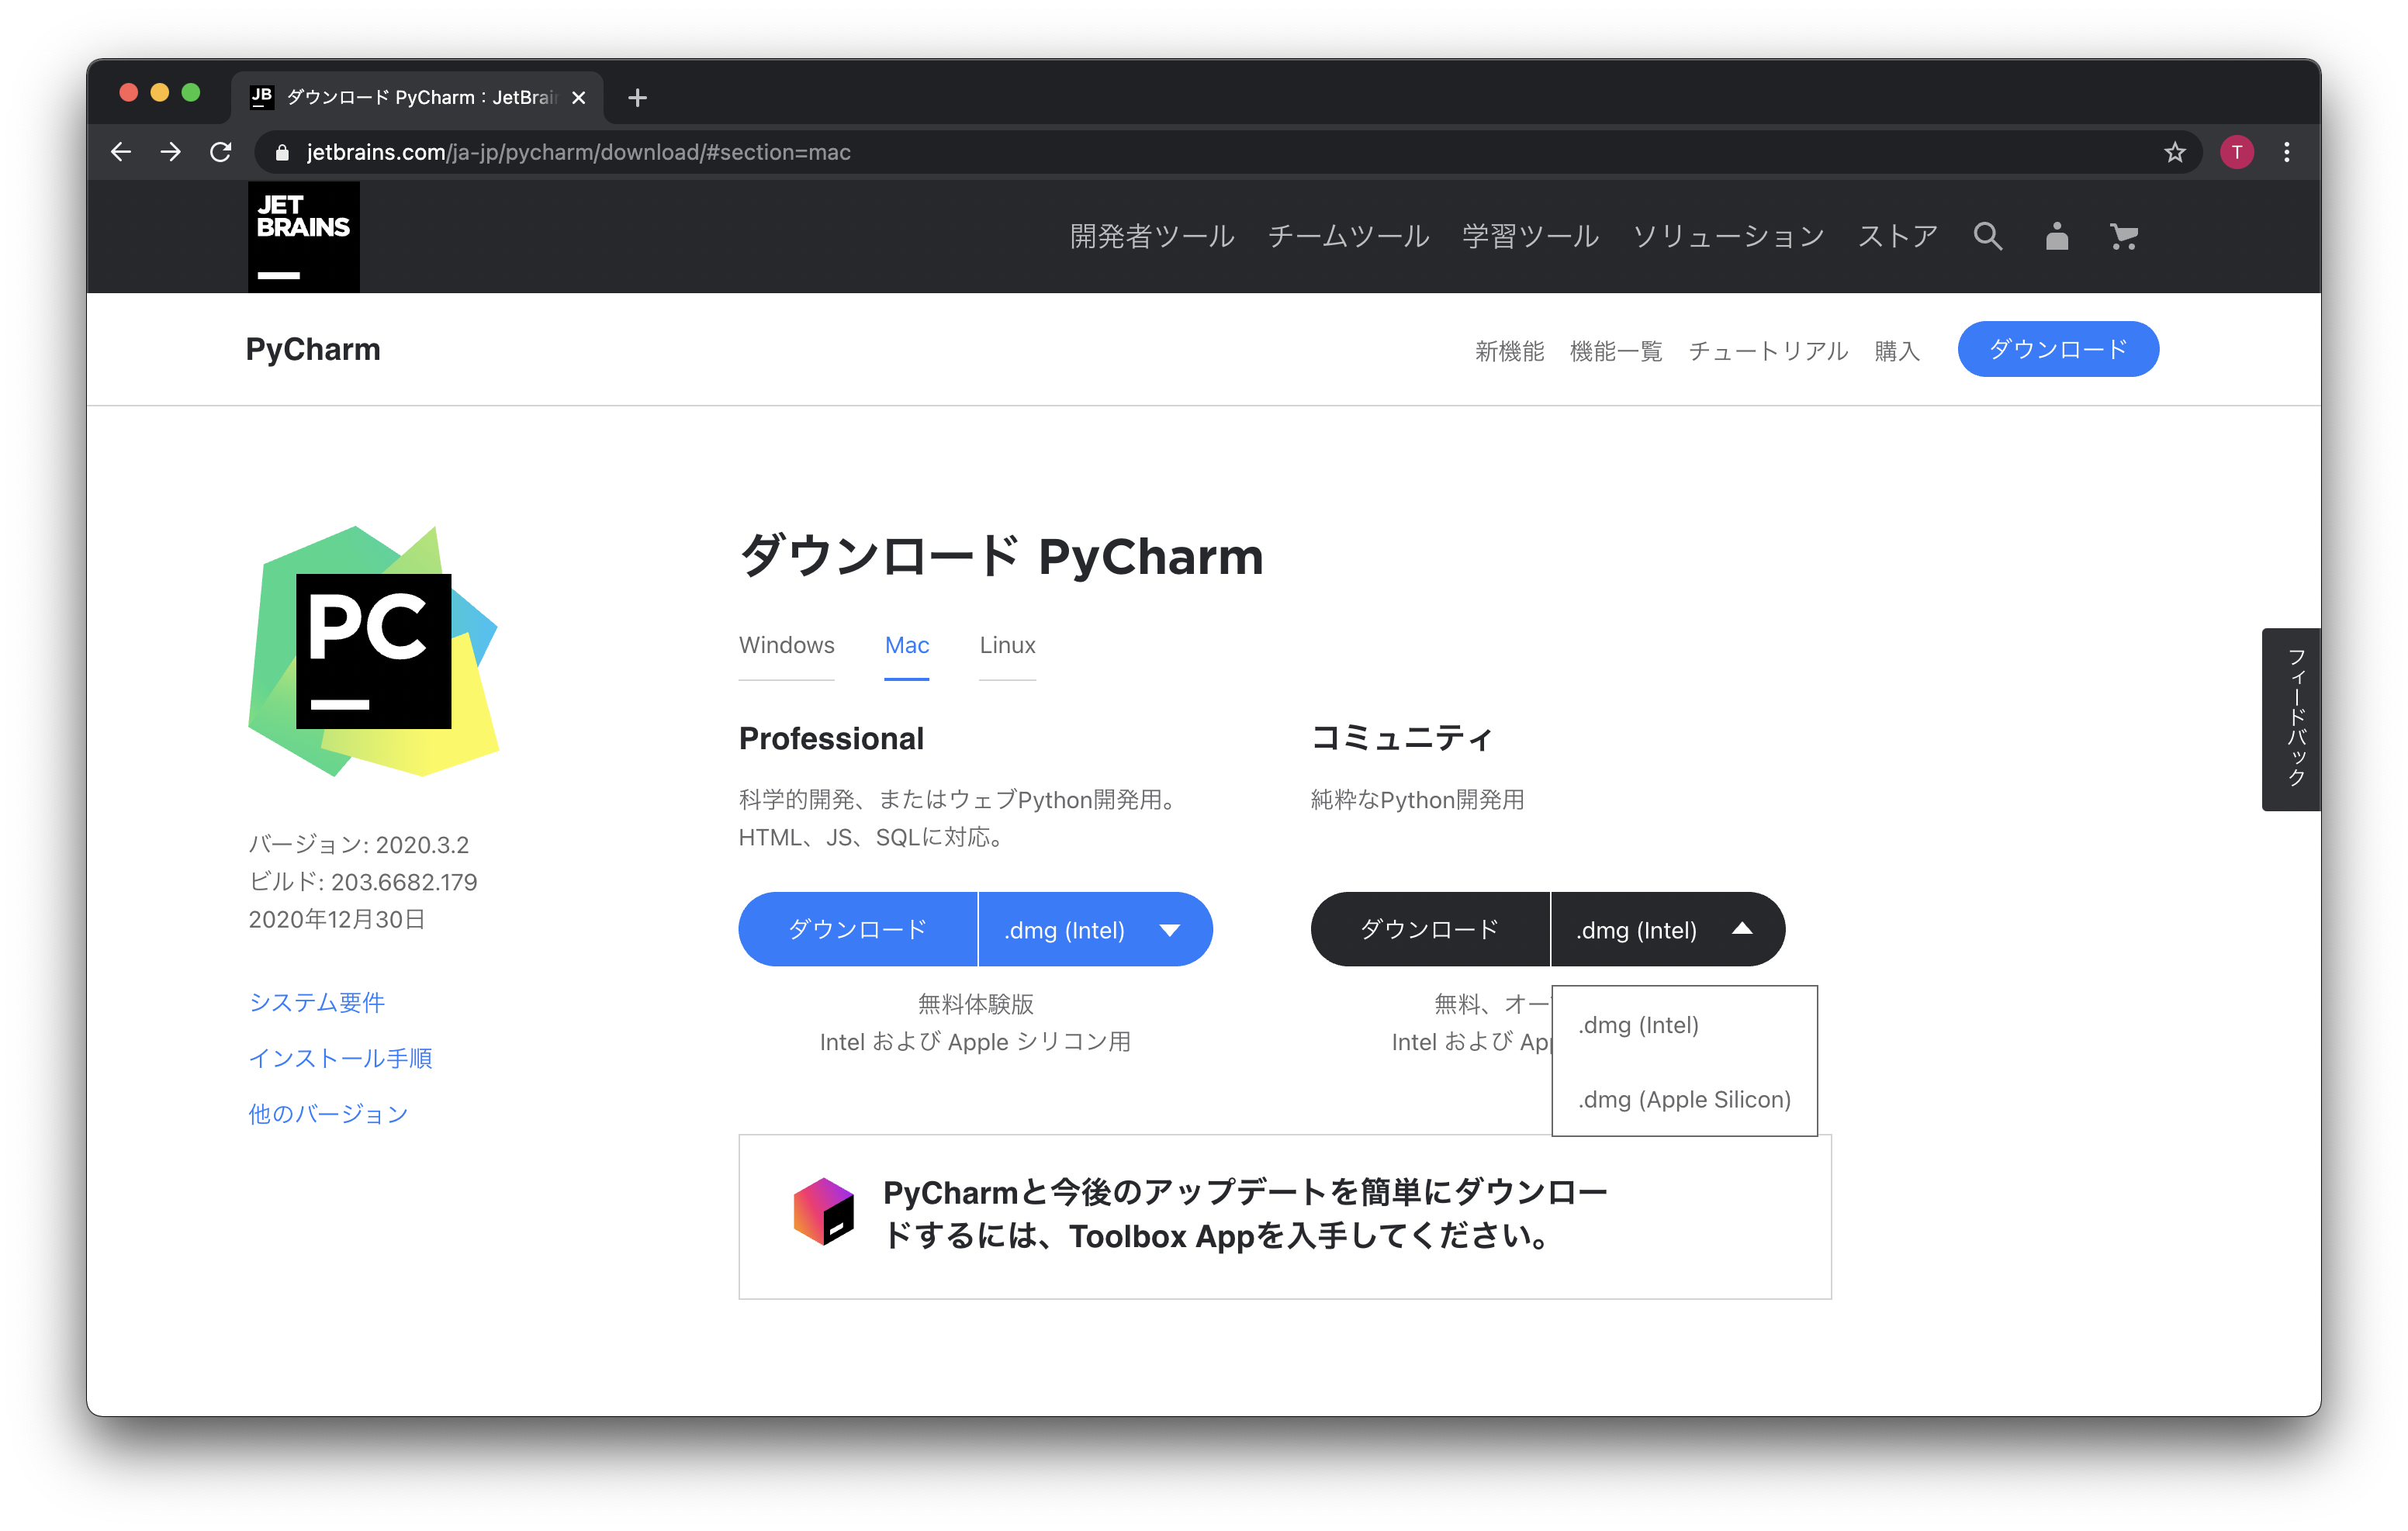Viewport: 2408px width, 1531px height.
Task: Switch to the Windows tab
Action: point(786,645)
